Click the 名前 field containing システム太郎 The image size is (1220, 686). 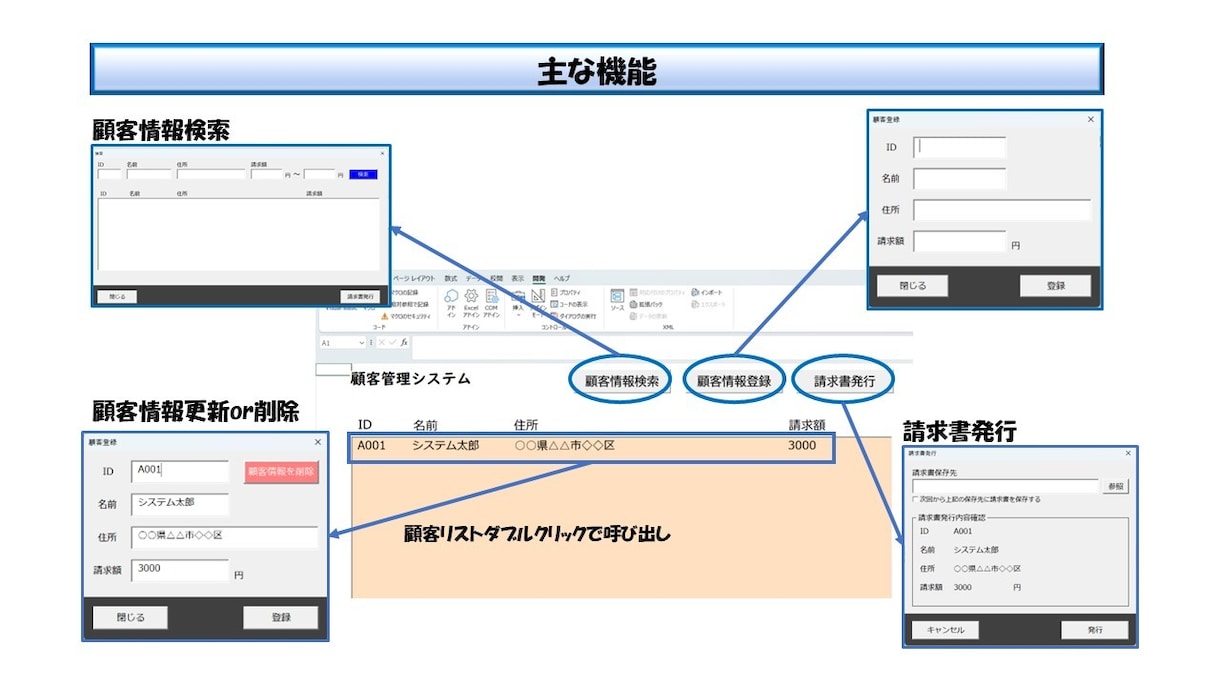[x=180, y=504]
